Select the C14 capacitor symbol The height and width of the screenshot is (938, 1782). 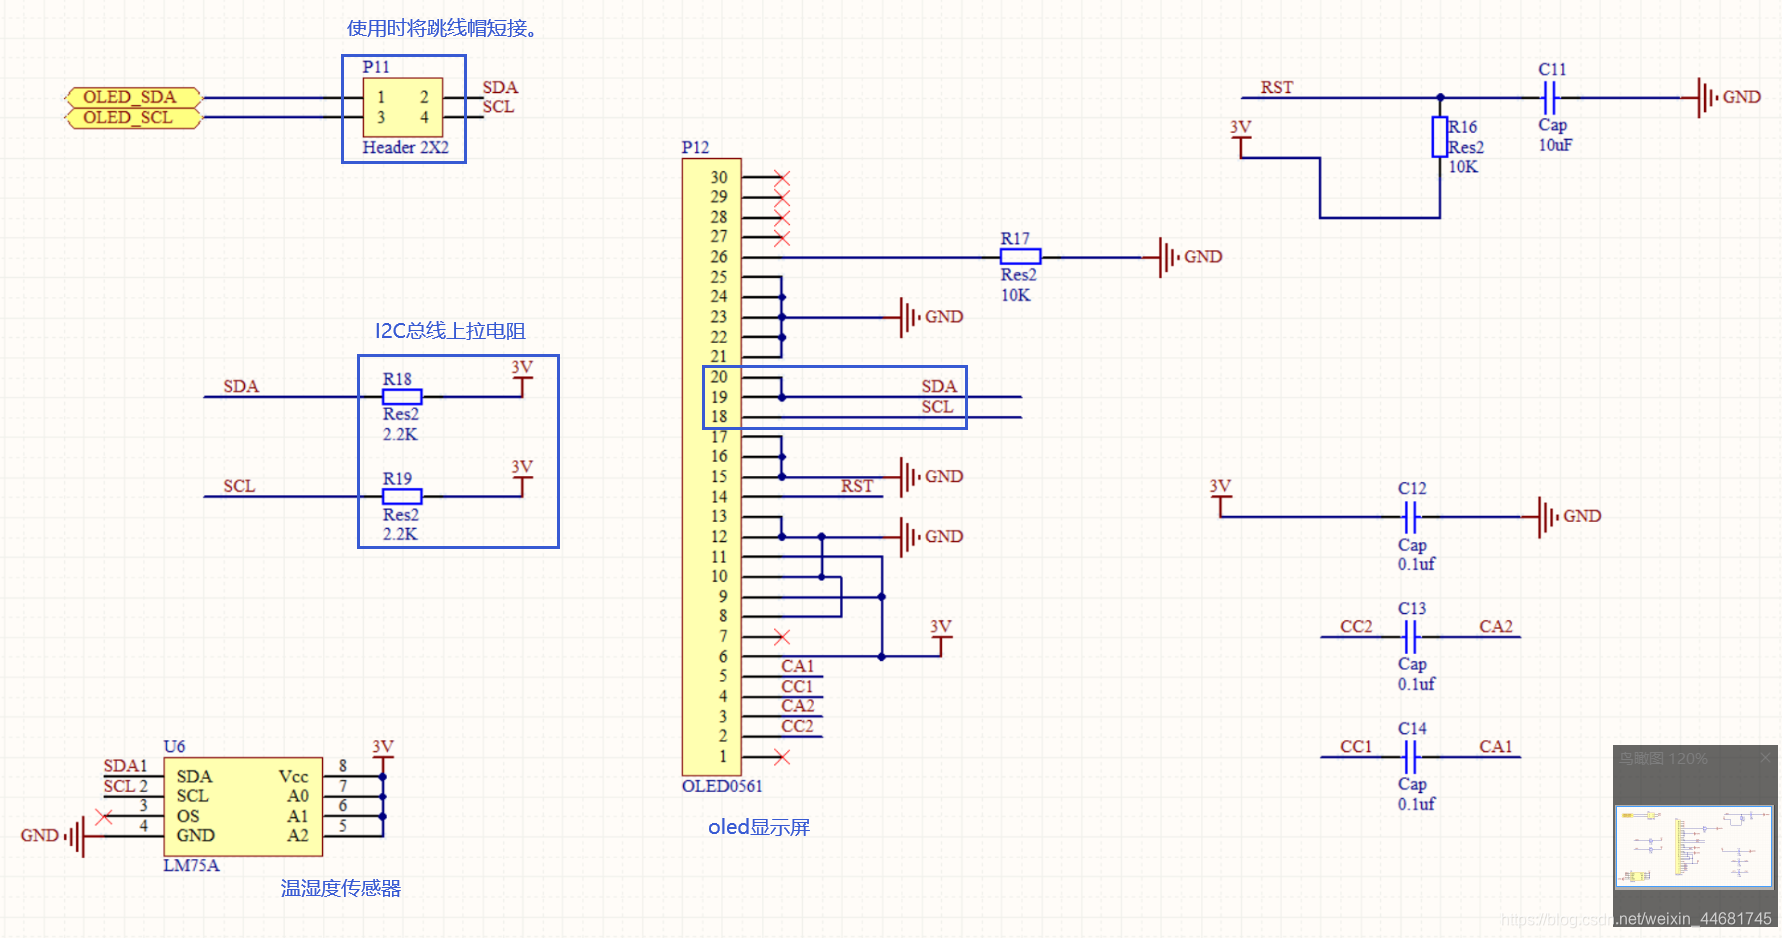tap(1410, 756)
